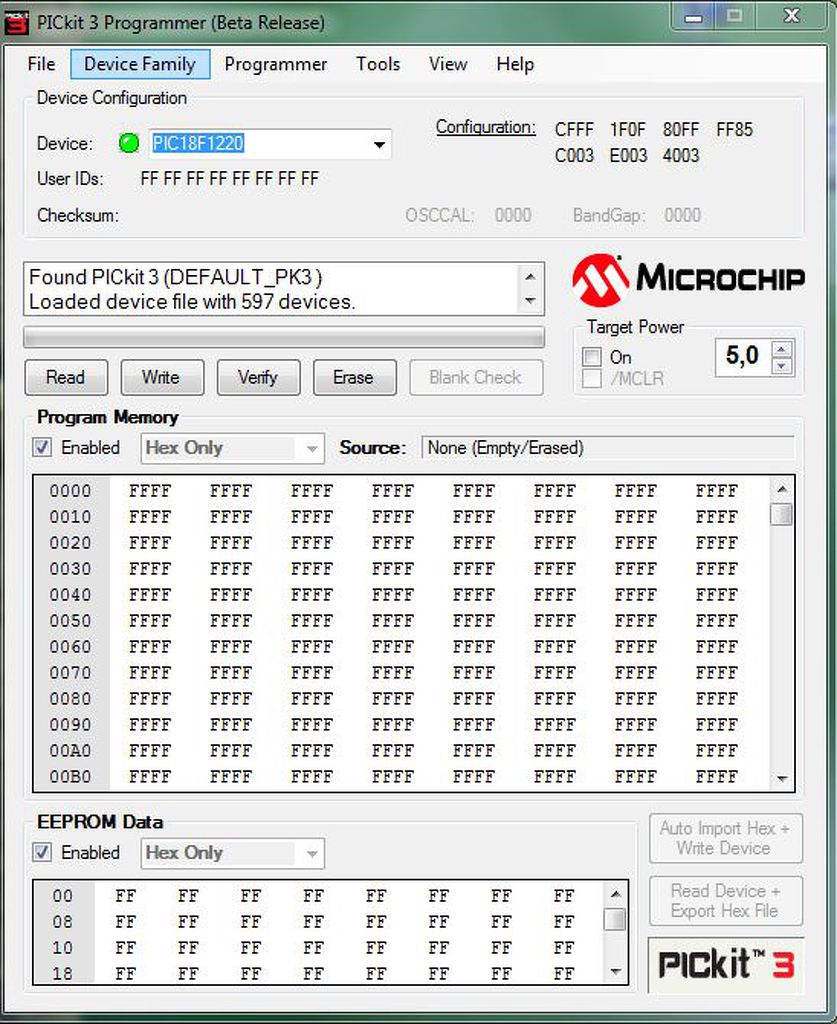The width and height of the screenshot is (837, 1024).
Task: Increase target voltage with up arrow
Action: point(782,349)
